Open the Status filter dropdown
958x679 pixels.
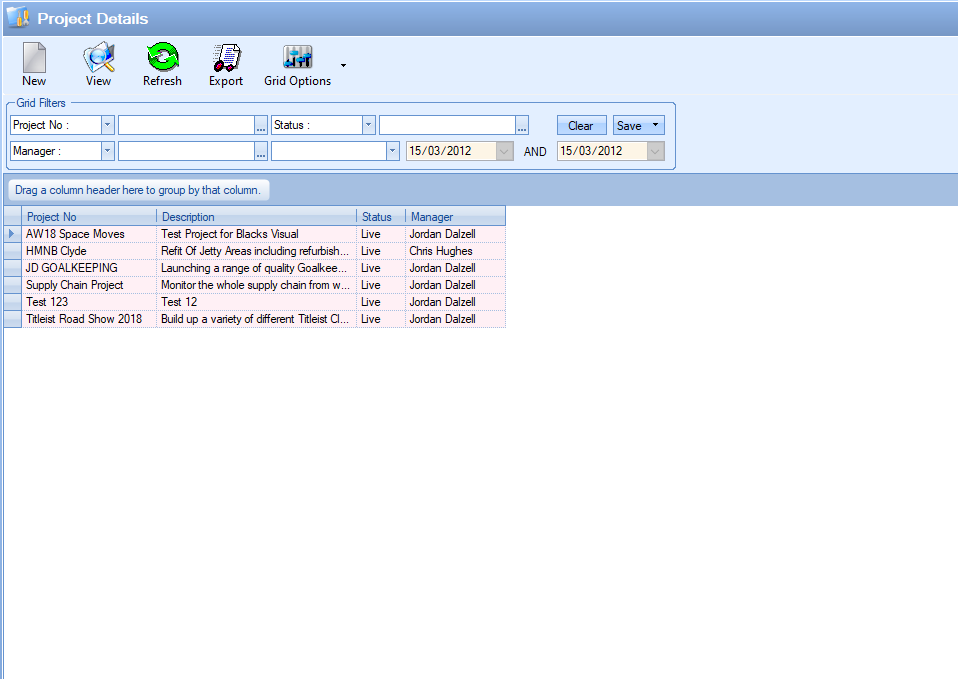368,125
